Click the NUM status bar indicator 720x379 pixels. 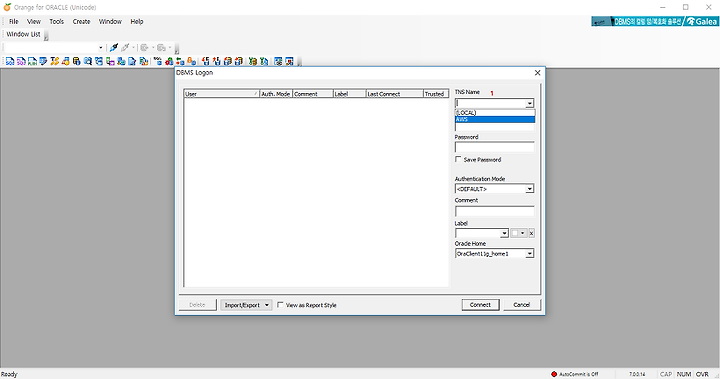pos(684,374)
